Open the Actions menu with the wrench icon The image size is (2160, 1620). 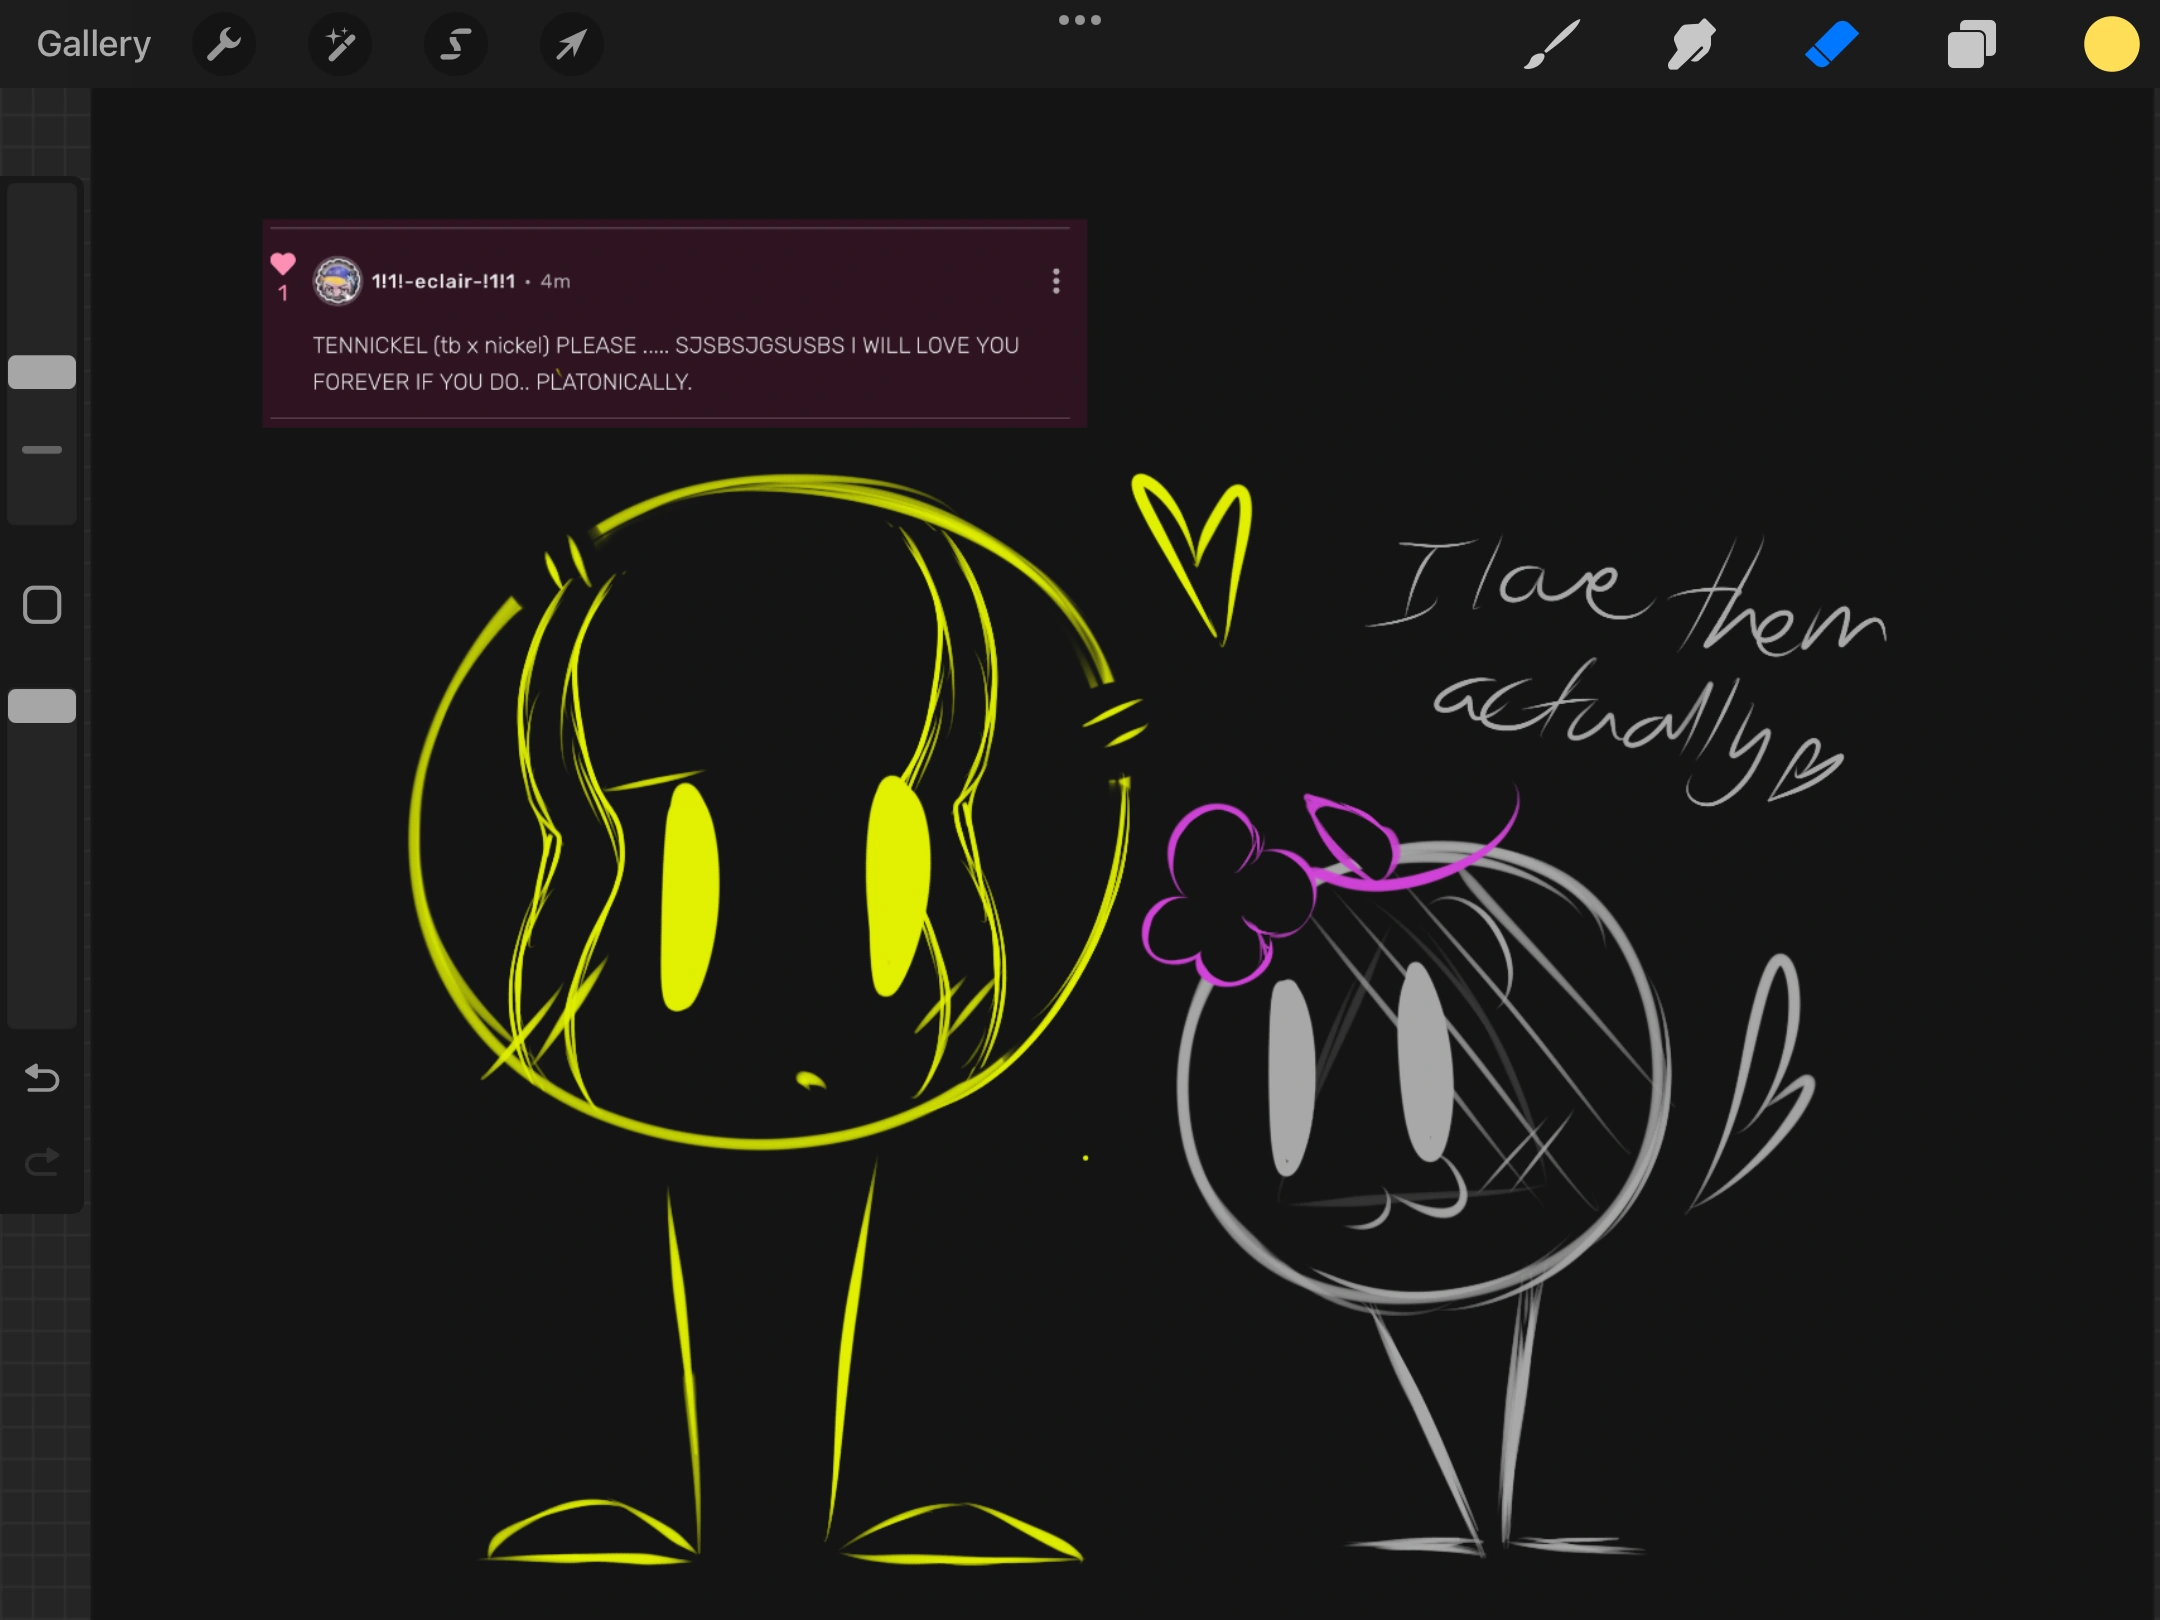[224, 44]
